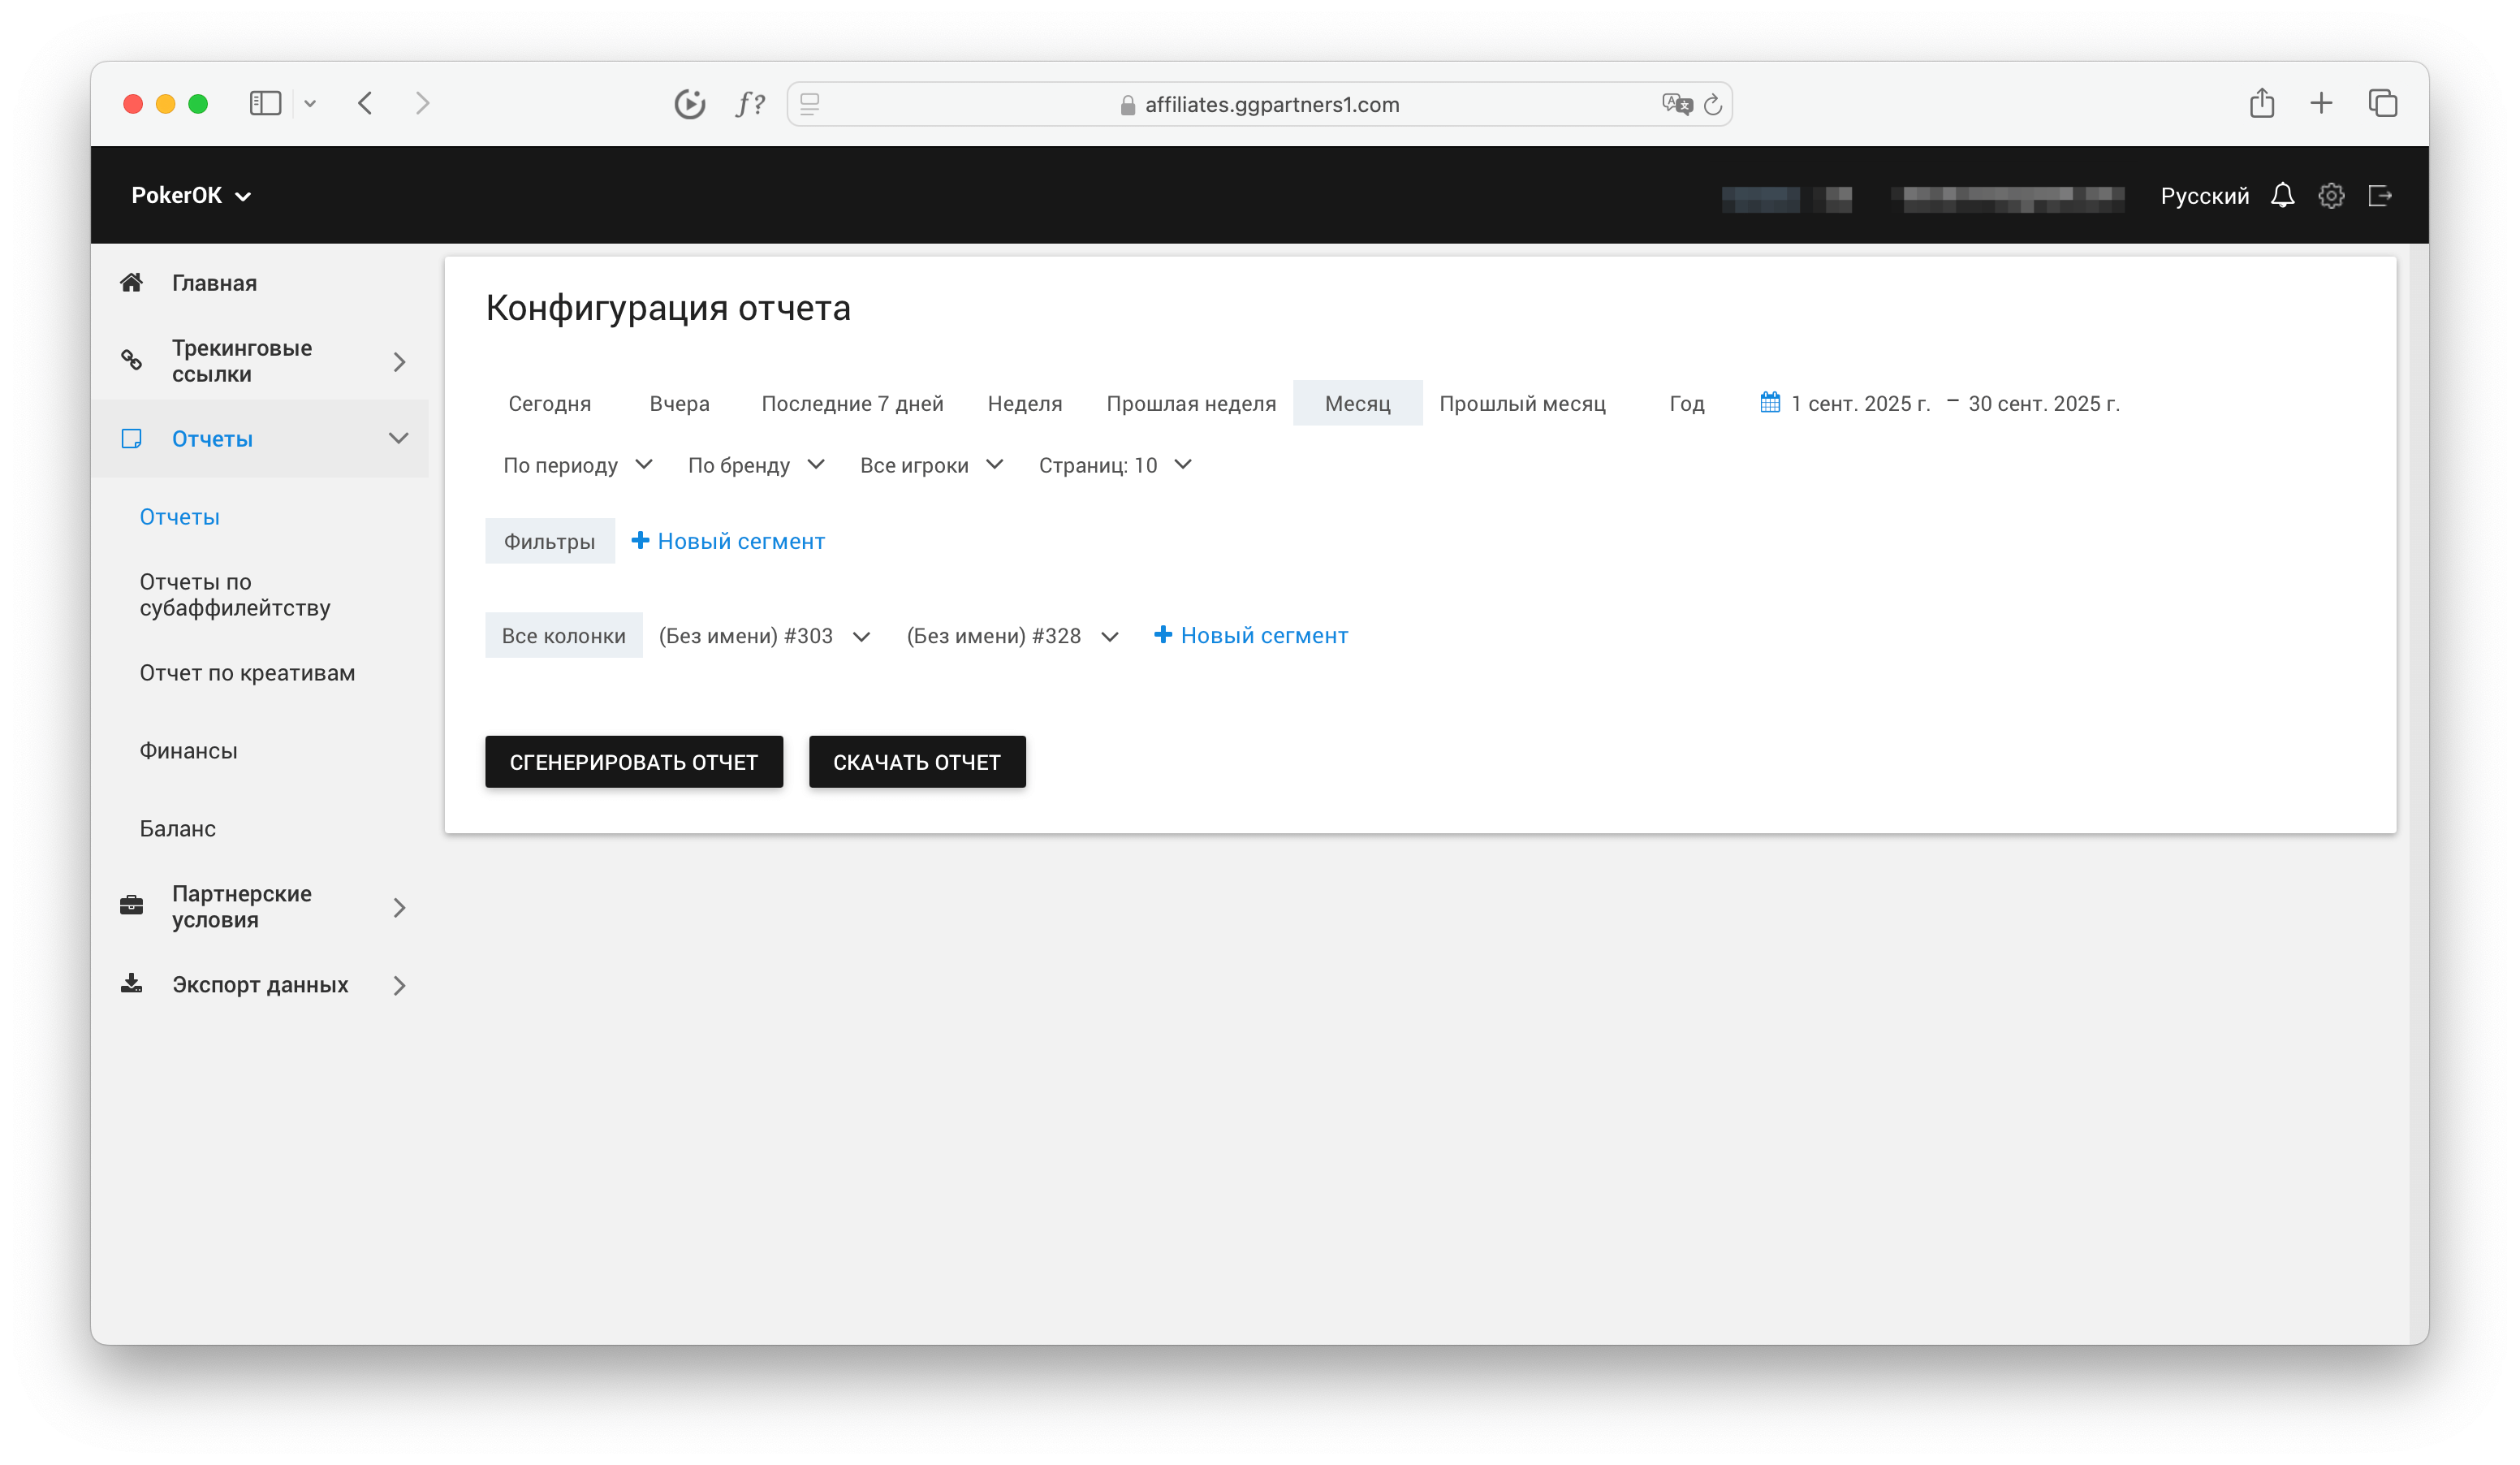Go forward with Safari forward arrow
2520x1465 pixels.
click(422, 103)
